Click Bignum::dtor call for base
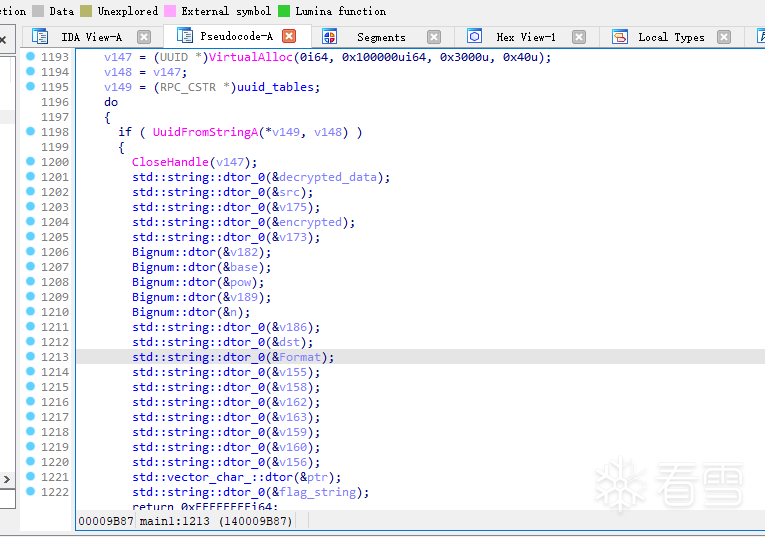Image resolution: width=765 pixels, height=537 pixels. [x=174, y=267]
